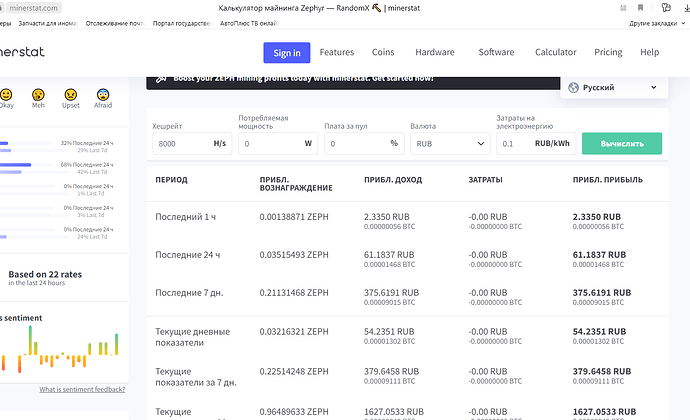Open the Портал государственных bookmark

[182, 23]
